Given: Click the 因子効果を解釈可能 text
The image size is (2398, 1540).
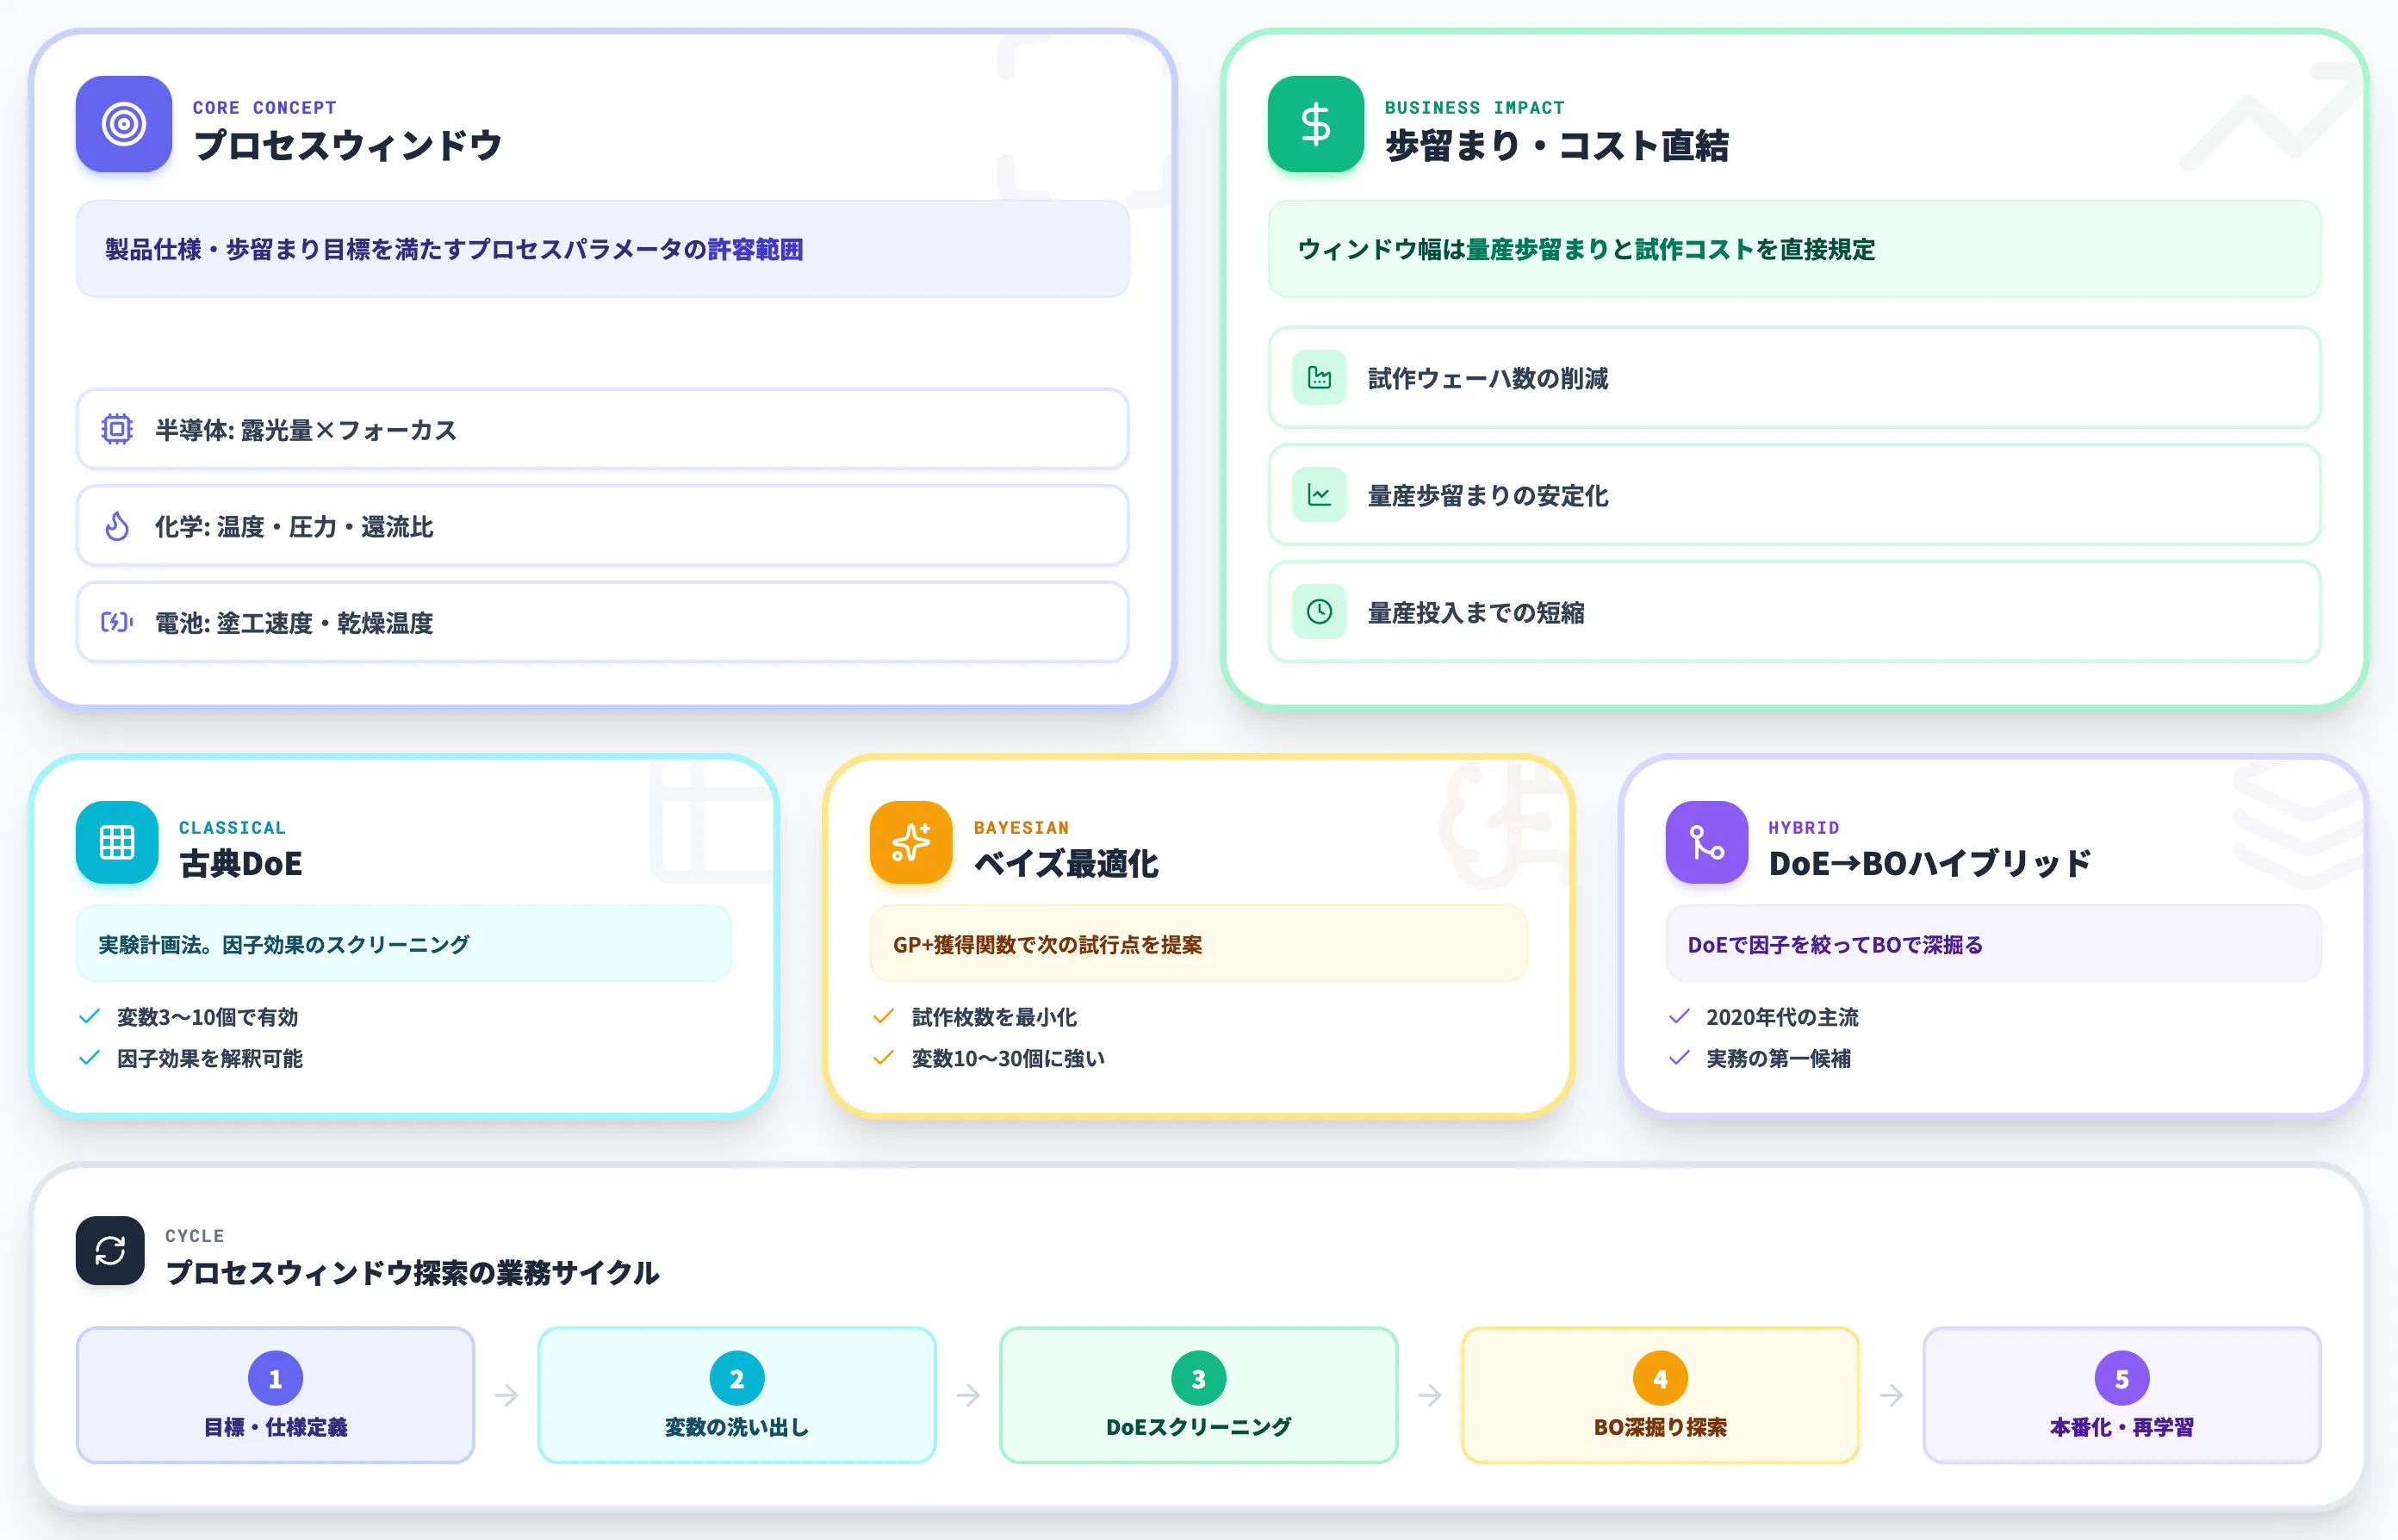Looking at the screenshot, I should tap(209, 1058).
